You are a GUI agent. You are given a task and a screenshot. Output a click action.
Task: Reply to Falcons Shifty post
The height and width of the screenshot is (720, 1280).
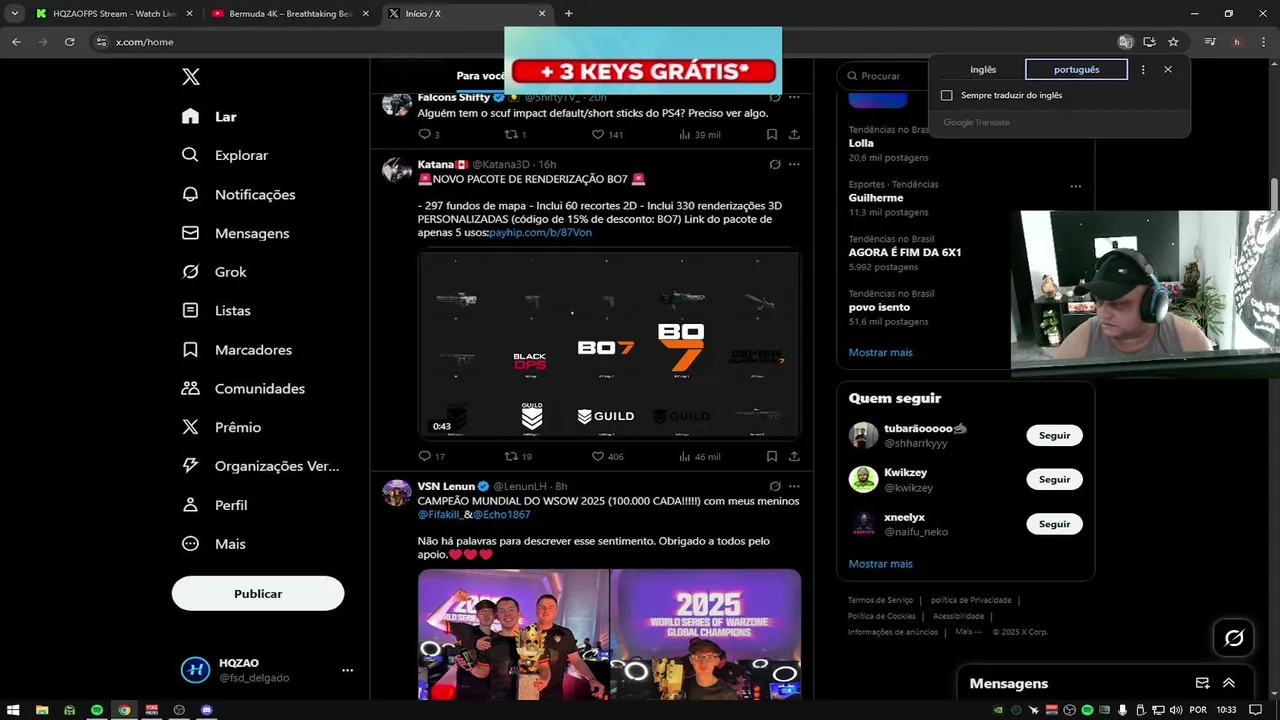click(x=424, y=134)
